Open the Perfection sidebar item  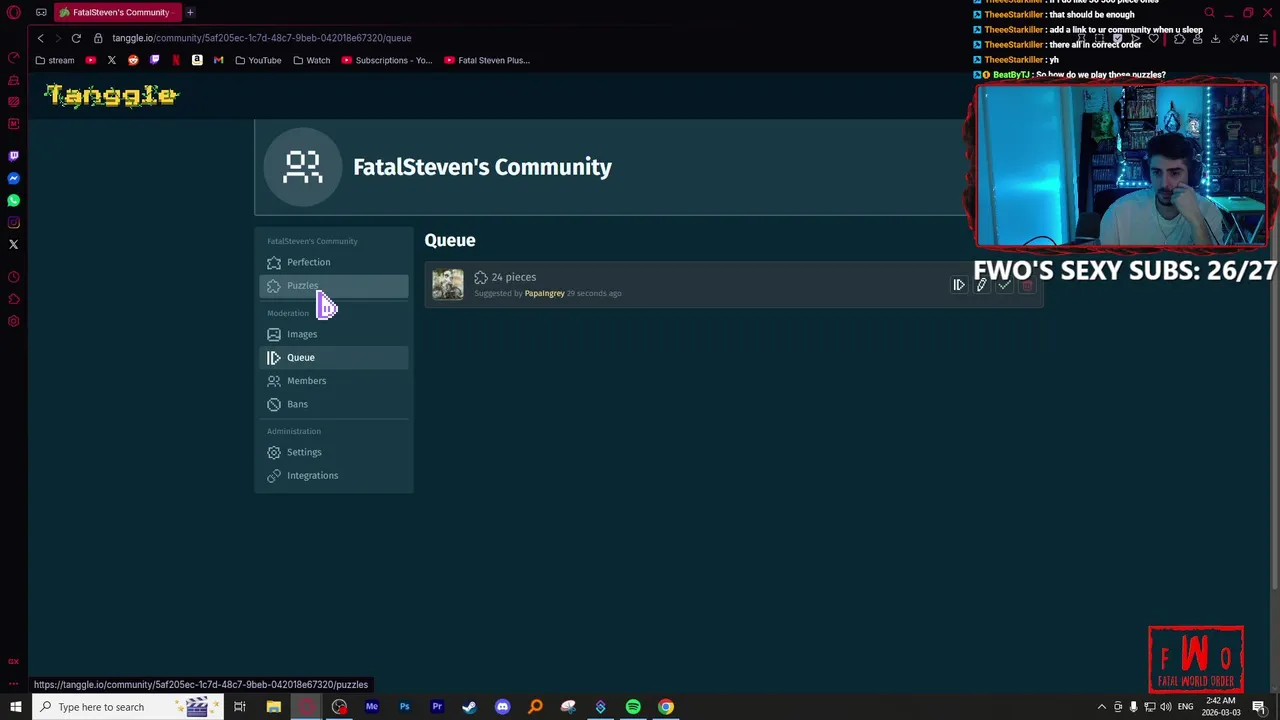tap(334, 262)
